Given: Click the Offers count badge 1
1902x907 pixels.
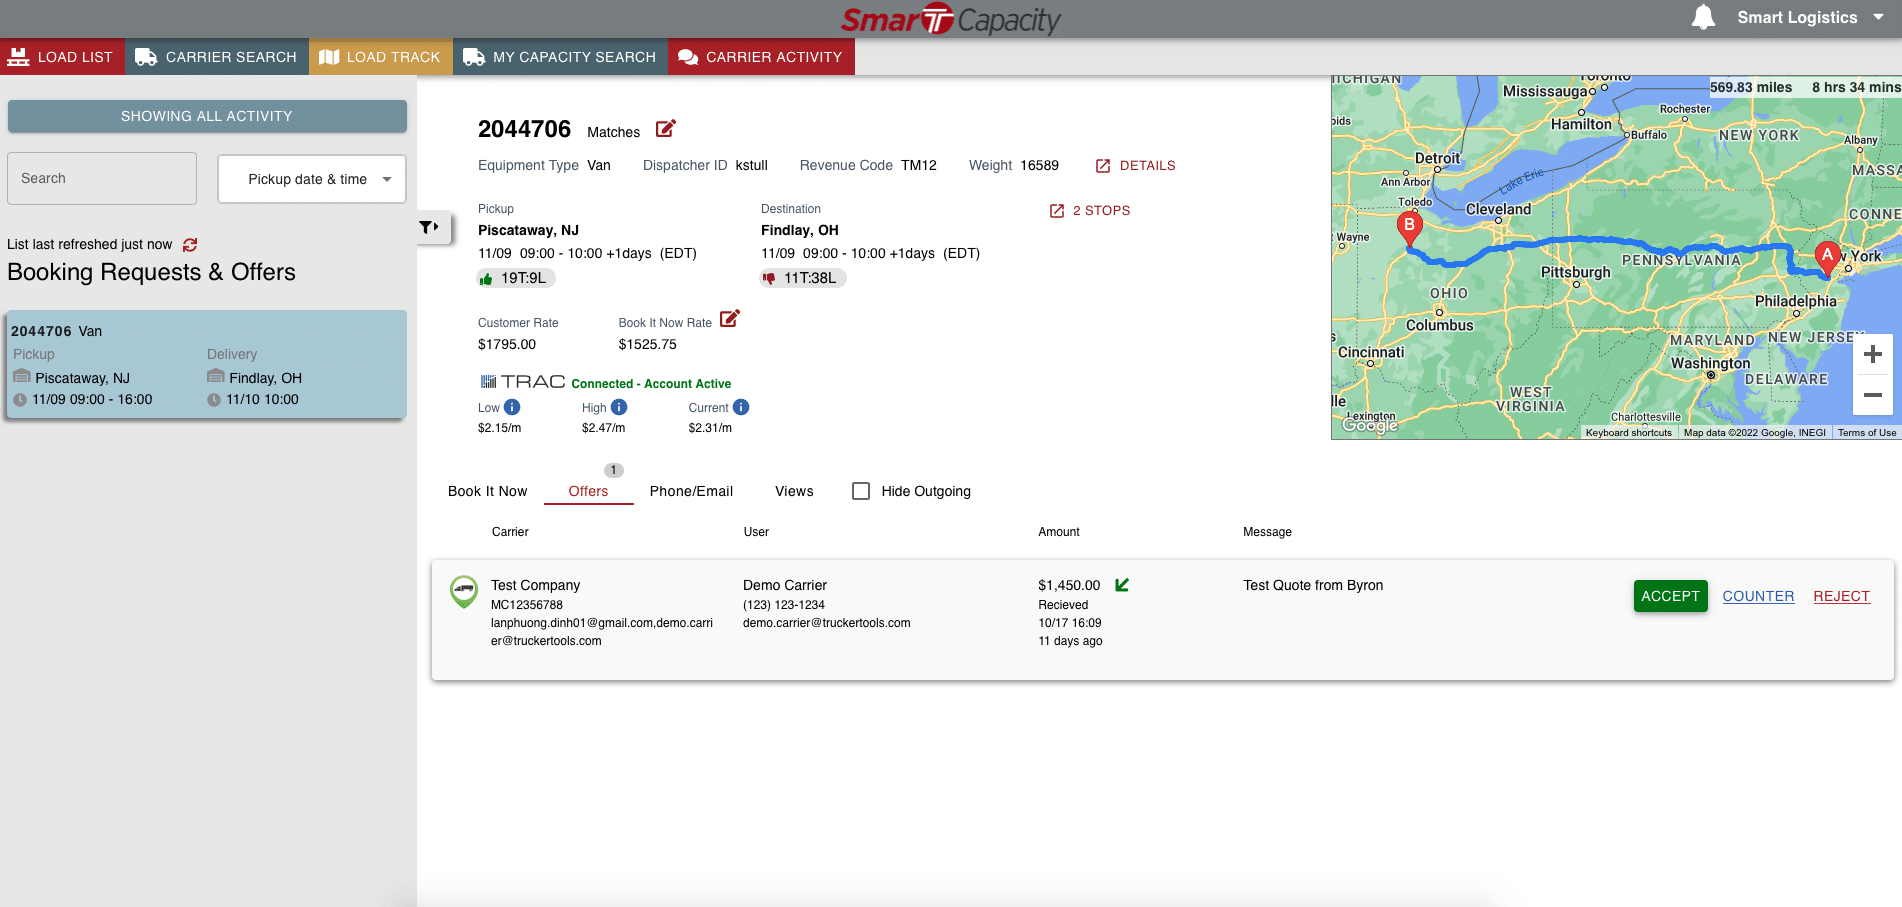Looking at the screenshot, I should pyautogui.click(x=614, y=470).
